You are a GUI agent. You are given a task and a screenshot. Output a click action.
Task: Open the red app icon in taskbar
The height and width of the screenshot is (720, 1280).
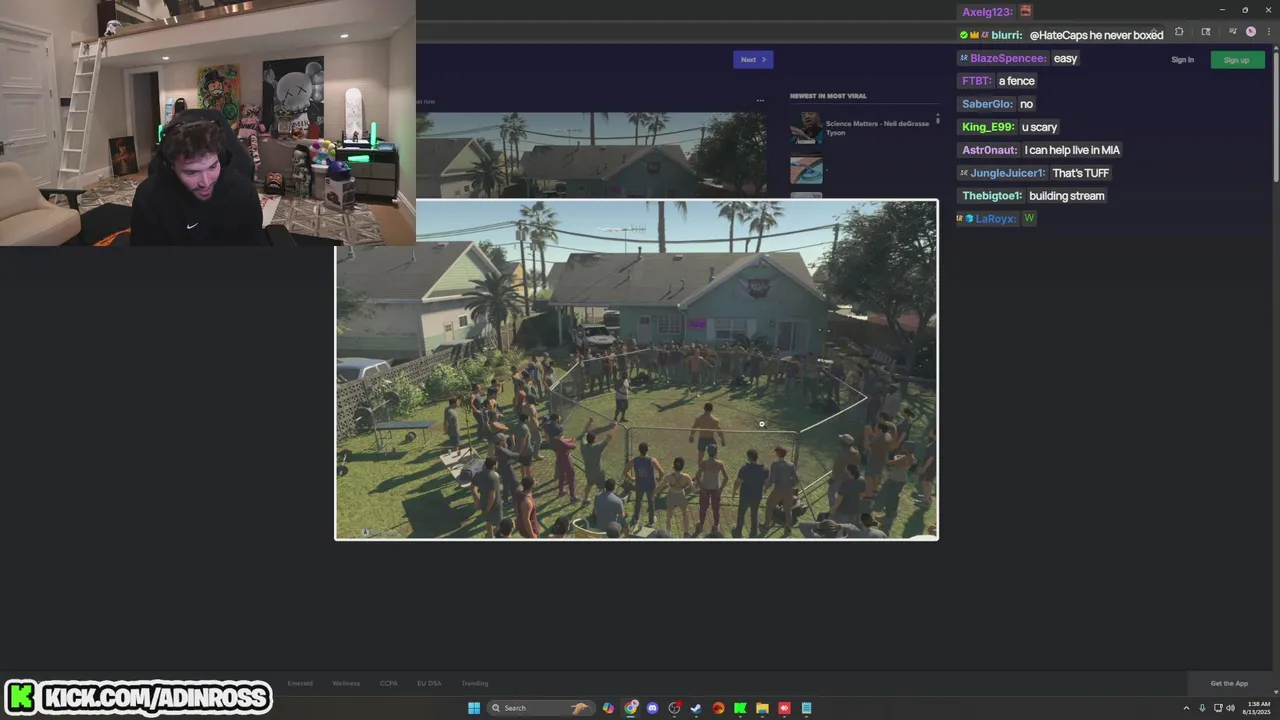(x=784, y=708)
